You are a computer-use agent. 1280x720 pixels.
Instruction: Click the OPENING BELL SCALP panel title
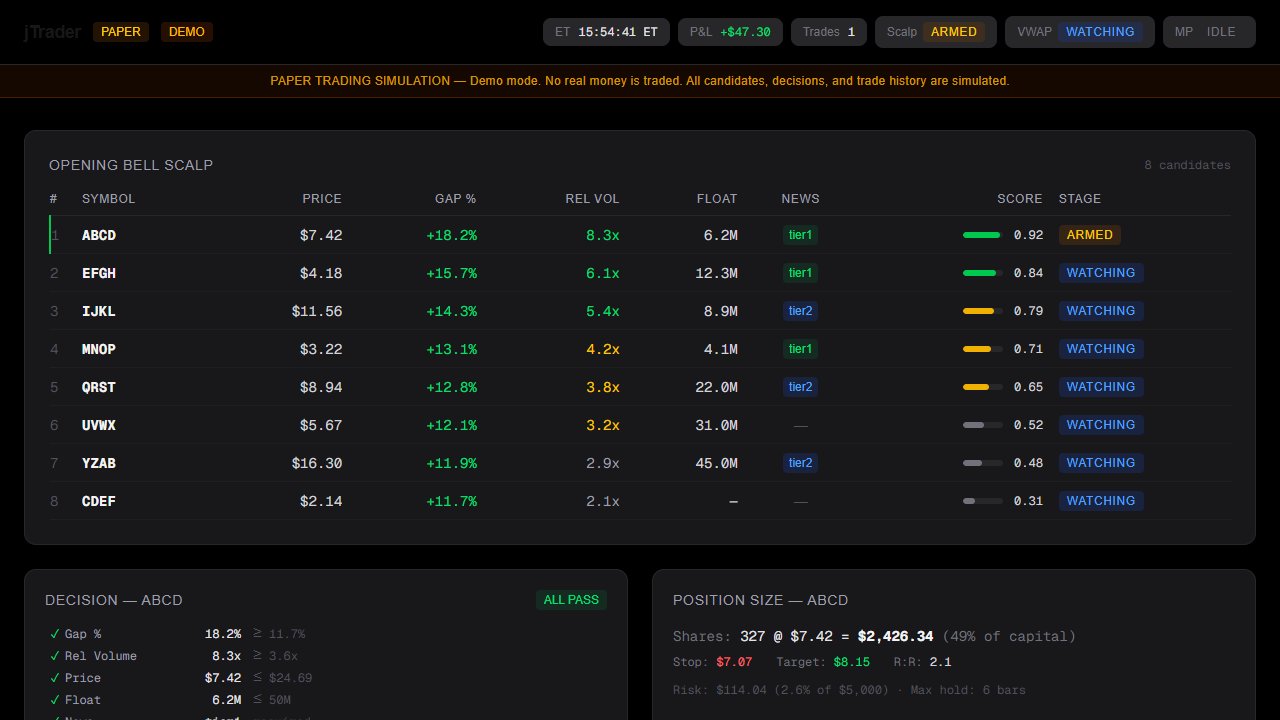click(x=131, y=165)
